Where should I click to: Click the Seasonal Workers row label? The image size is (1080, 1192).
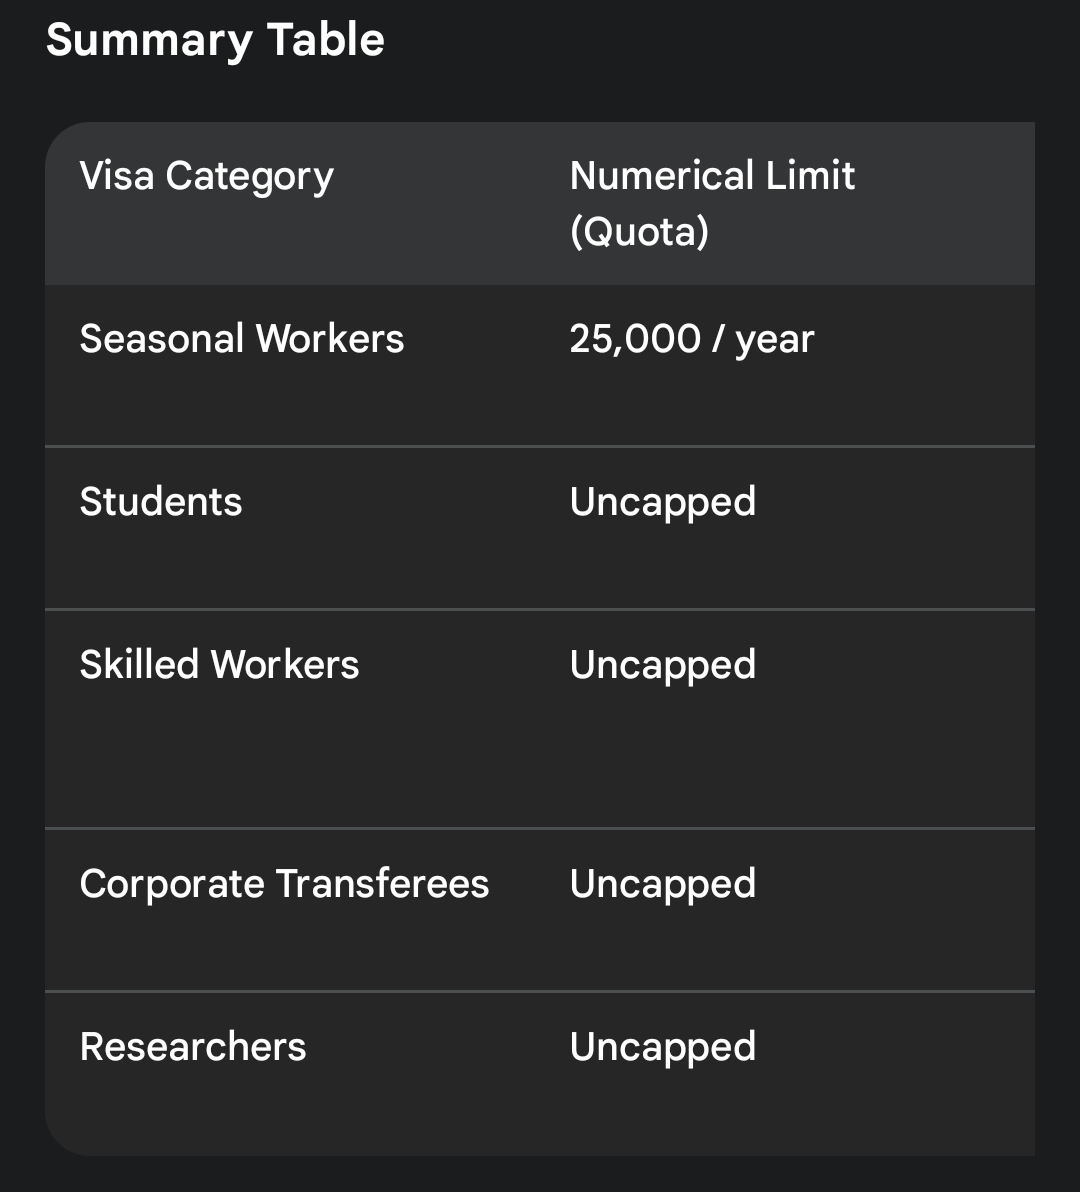(242, 338)
